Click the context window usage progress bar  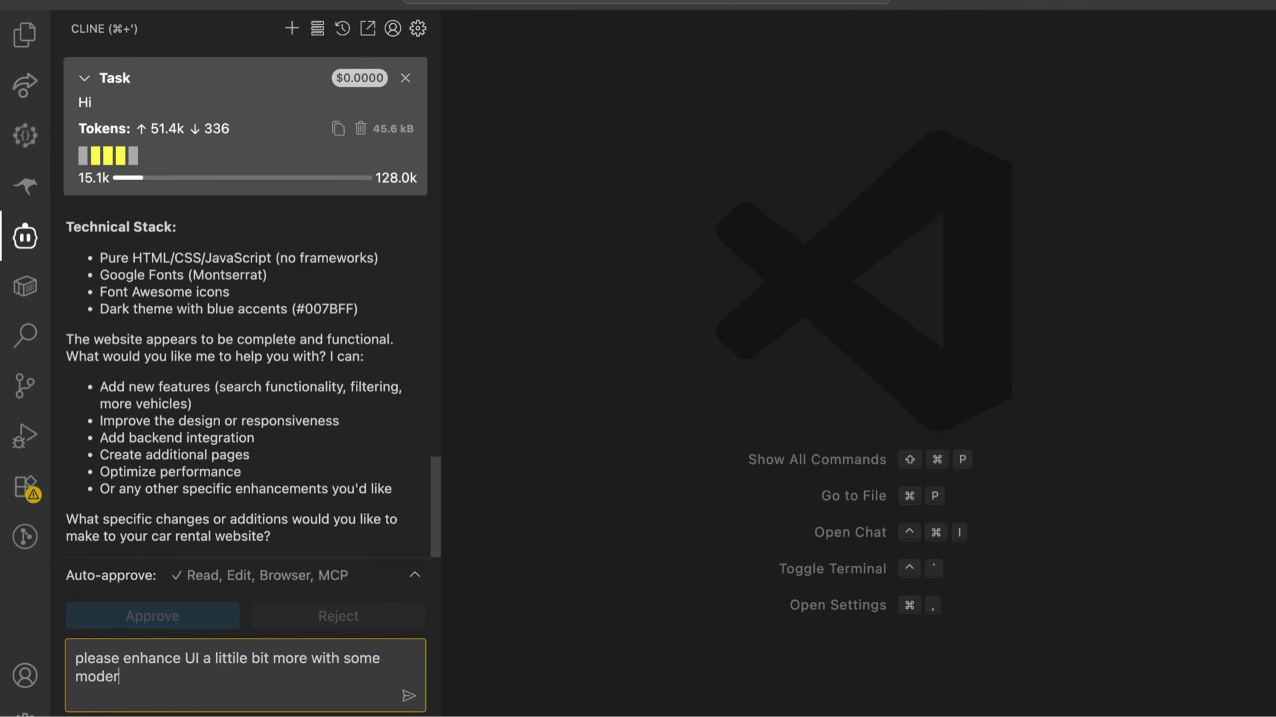[x=242, y=177]
